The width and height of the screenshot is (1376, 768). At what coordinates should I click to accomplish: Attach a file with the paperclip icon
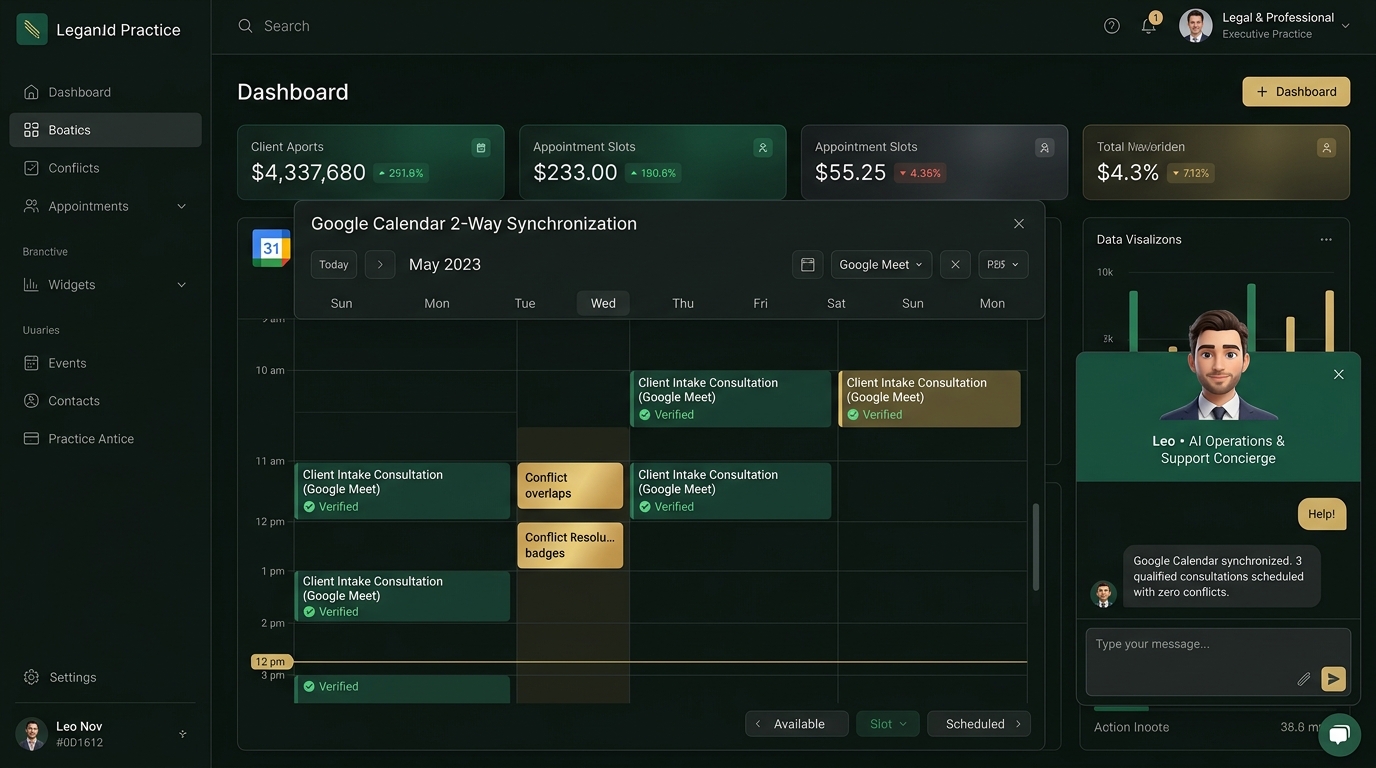tap(1304, 679)
